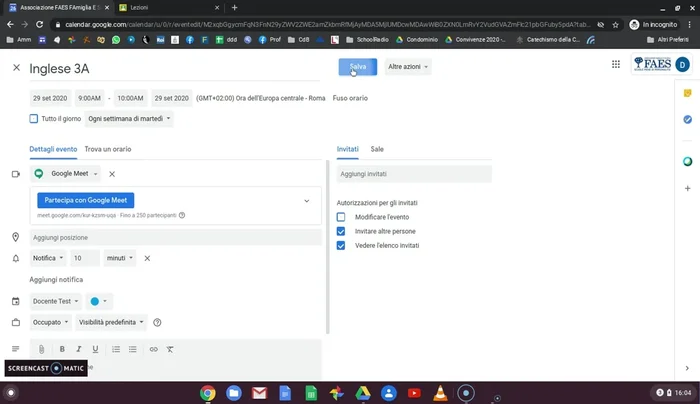Bookmark this page with star icon
This screenshot has width=700, height=404.
tap(616, 25)
